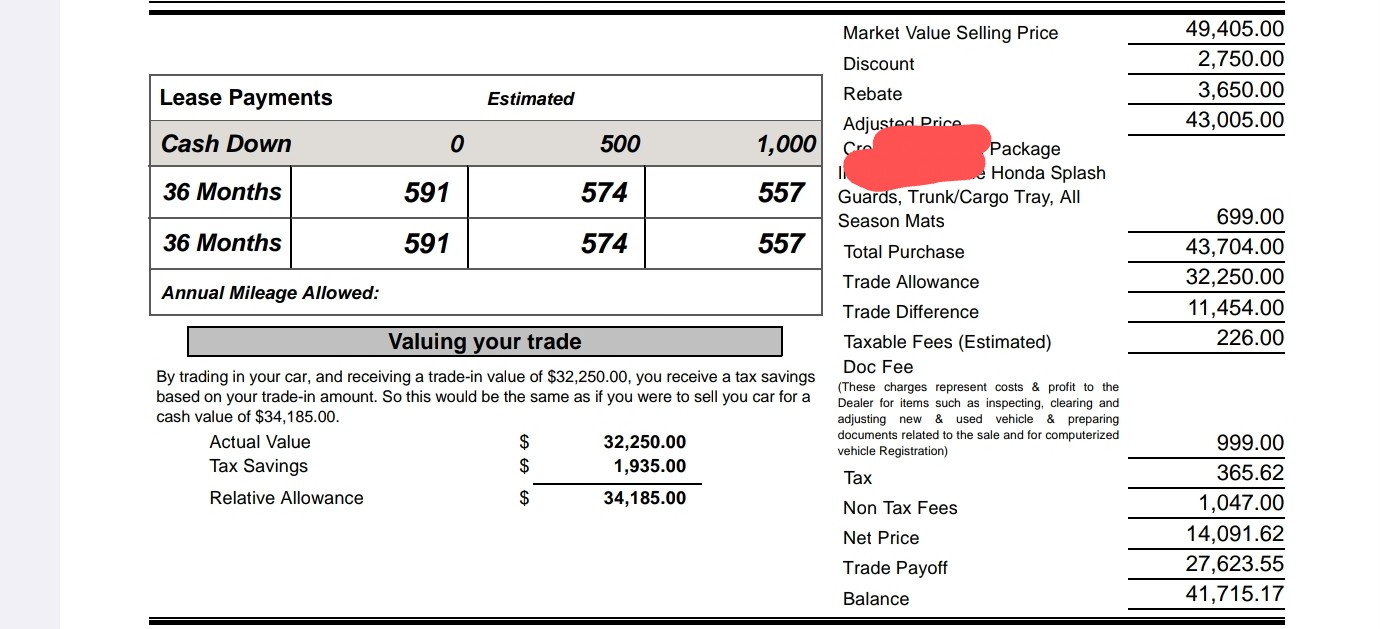
Task: Click the Cash Down 1,000 column heading
Action: 786,144
